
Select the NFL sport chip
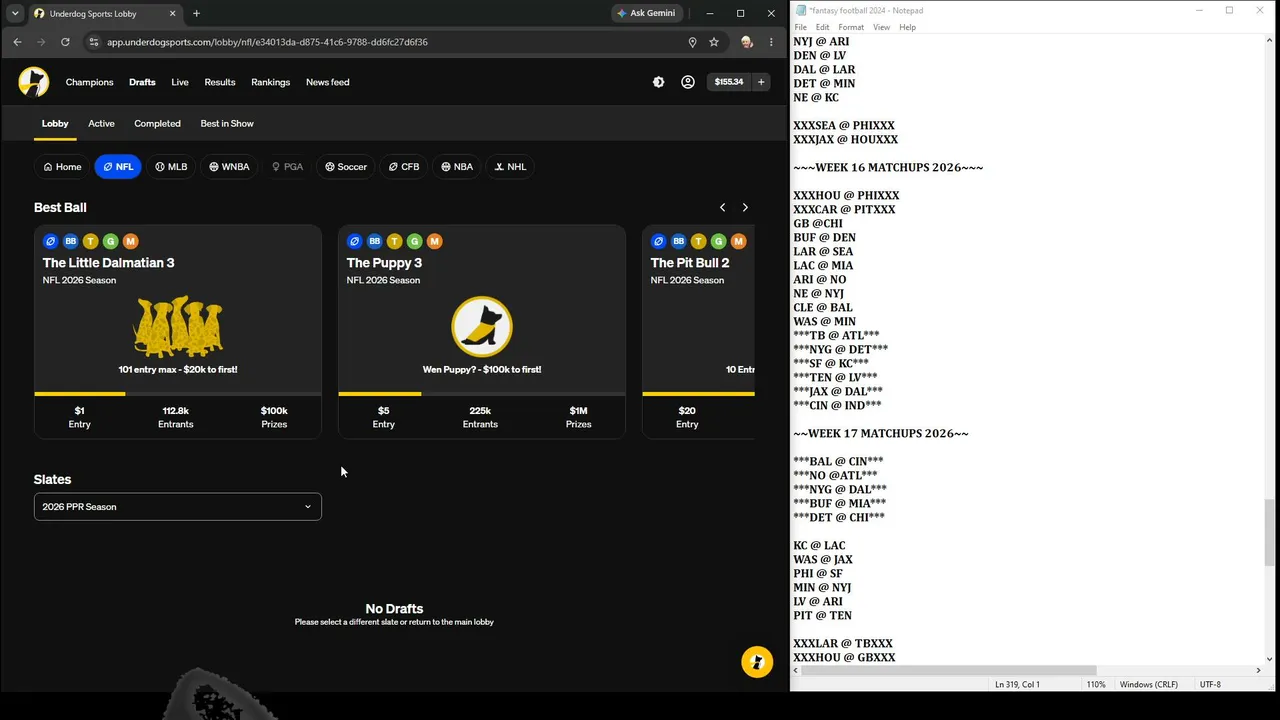[118, 167]
